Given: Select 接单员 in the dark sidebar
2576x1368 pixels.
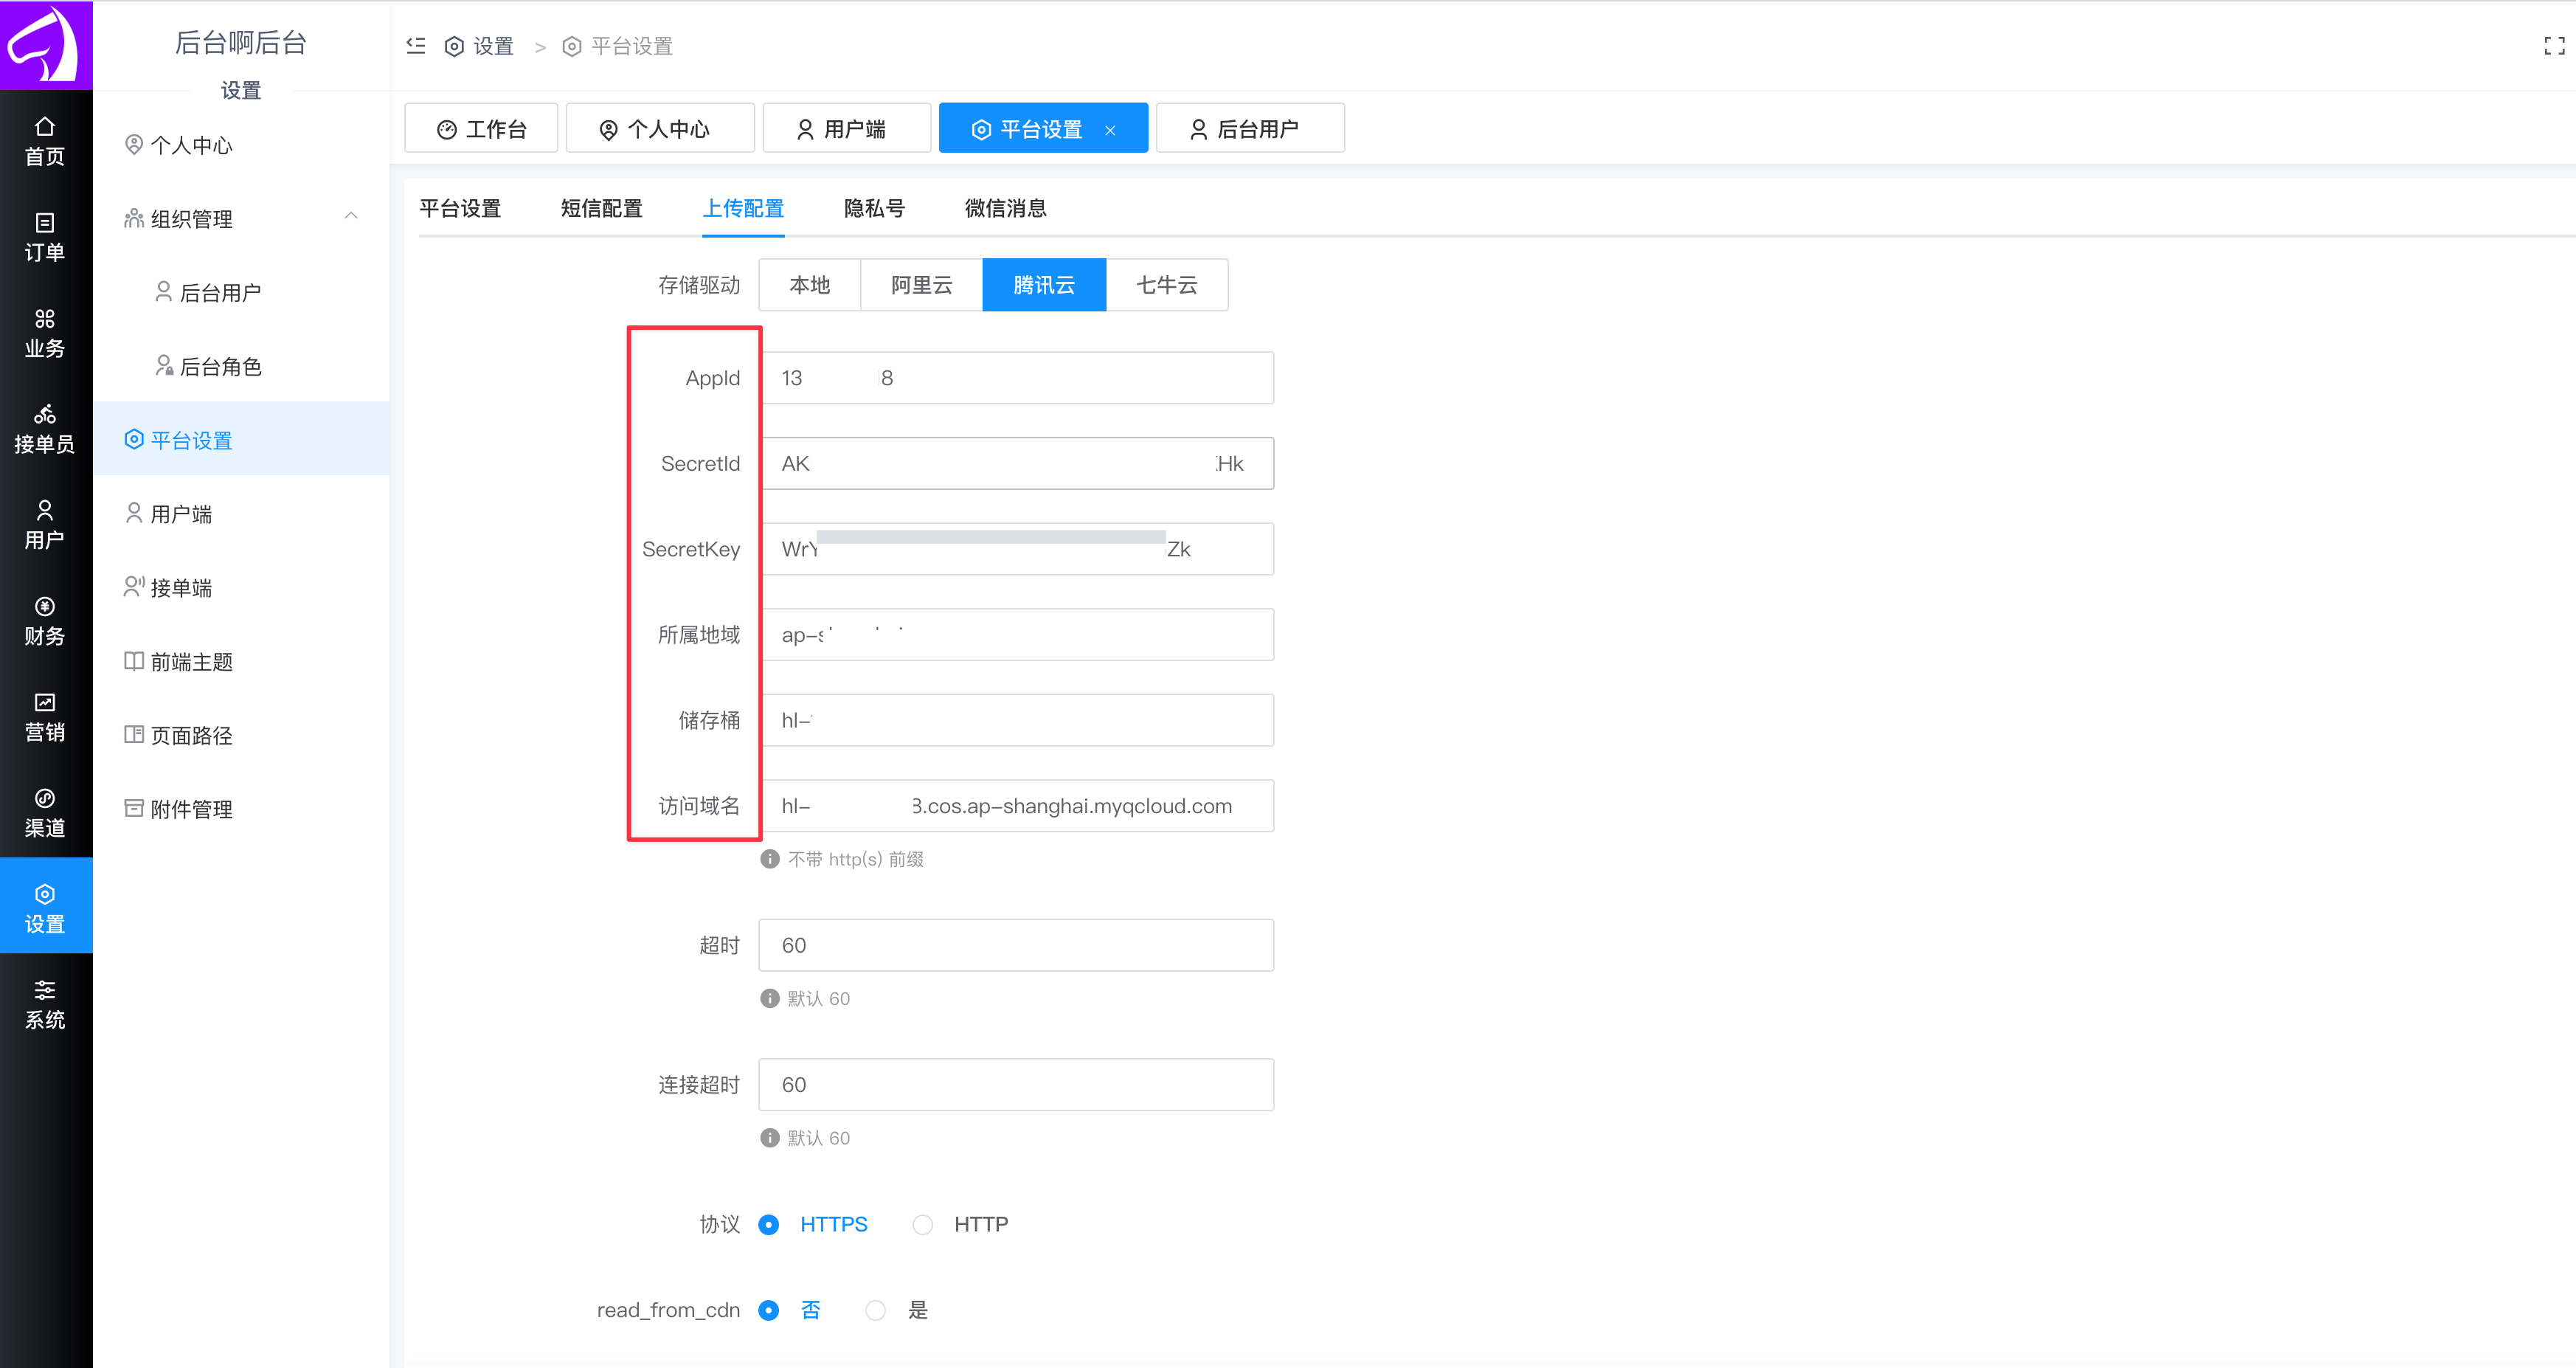Looking at the screenshot, I should 45,429.
